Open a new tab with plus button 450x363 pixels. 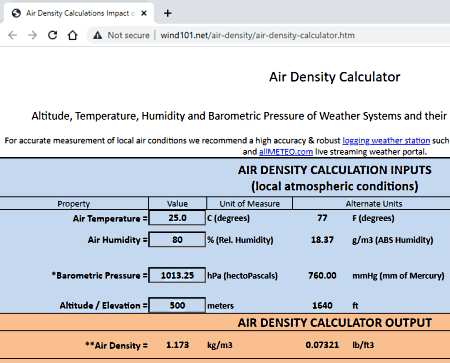pos(168,13)
